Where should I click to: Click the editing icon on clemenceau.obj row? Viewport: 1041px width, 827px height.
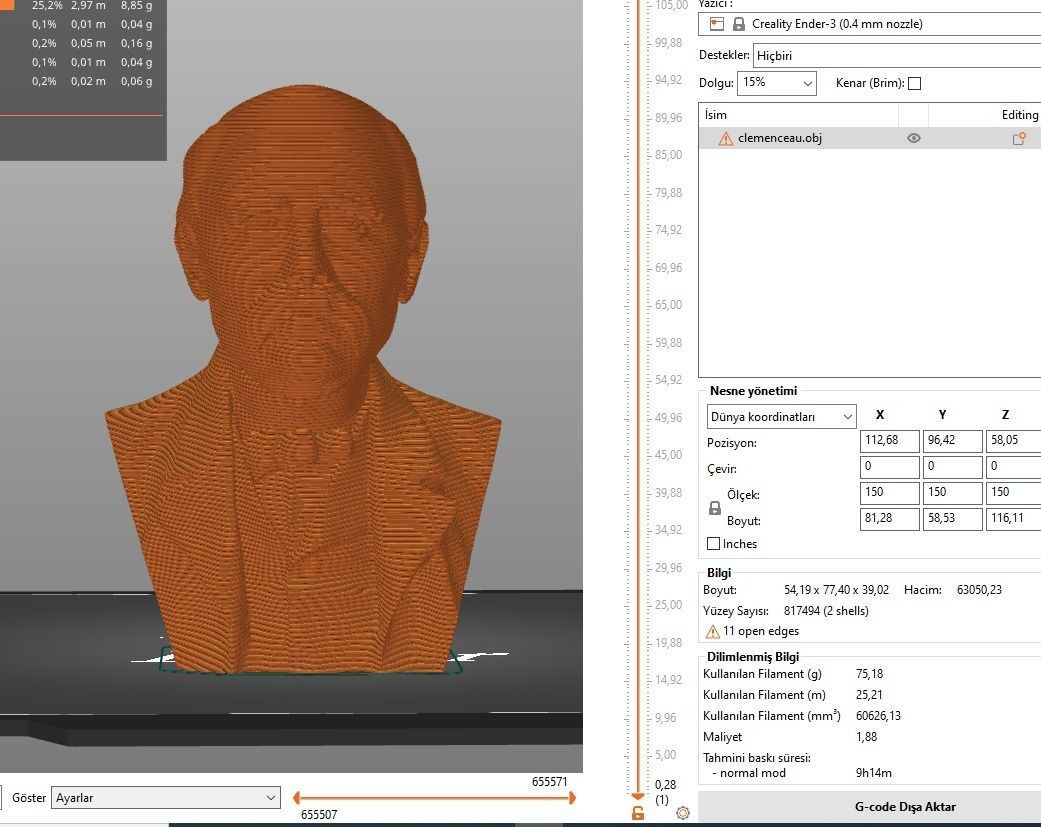point(1018,138)
